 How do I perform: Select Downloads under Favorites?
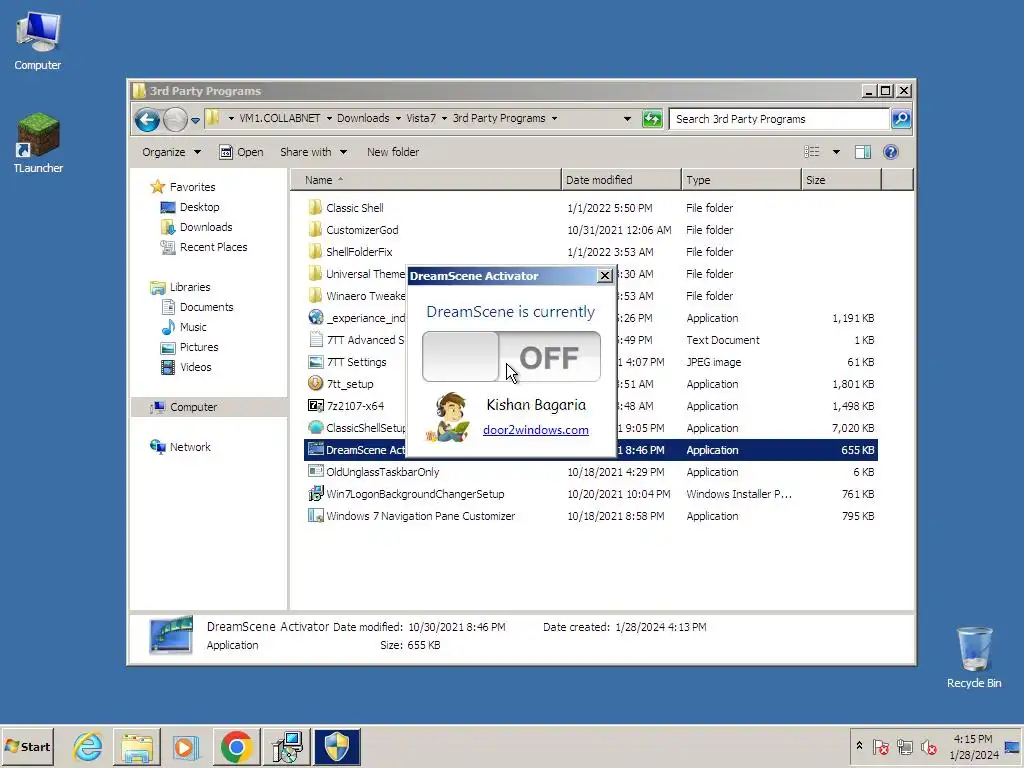click(206, 227)
